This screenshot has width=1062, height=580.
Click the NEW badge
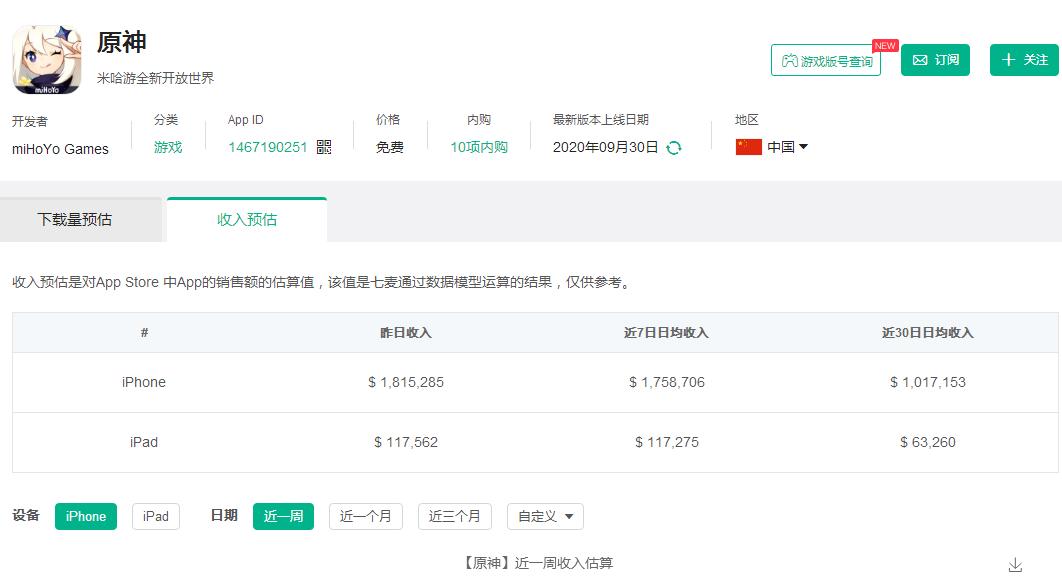coord(885,45)
